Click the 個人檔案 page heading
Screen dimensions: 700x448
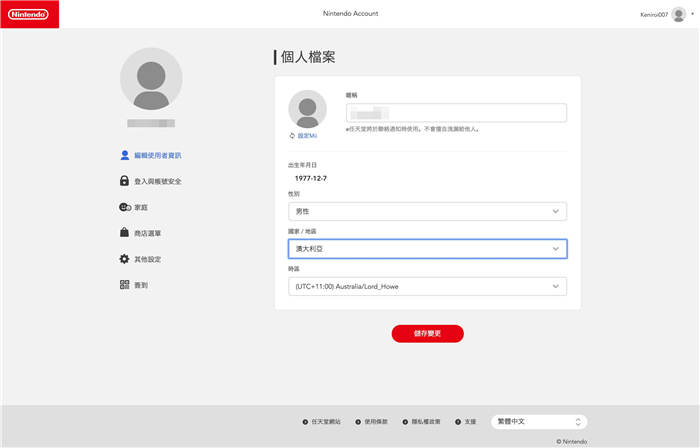[x=308, y=57]
